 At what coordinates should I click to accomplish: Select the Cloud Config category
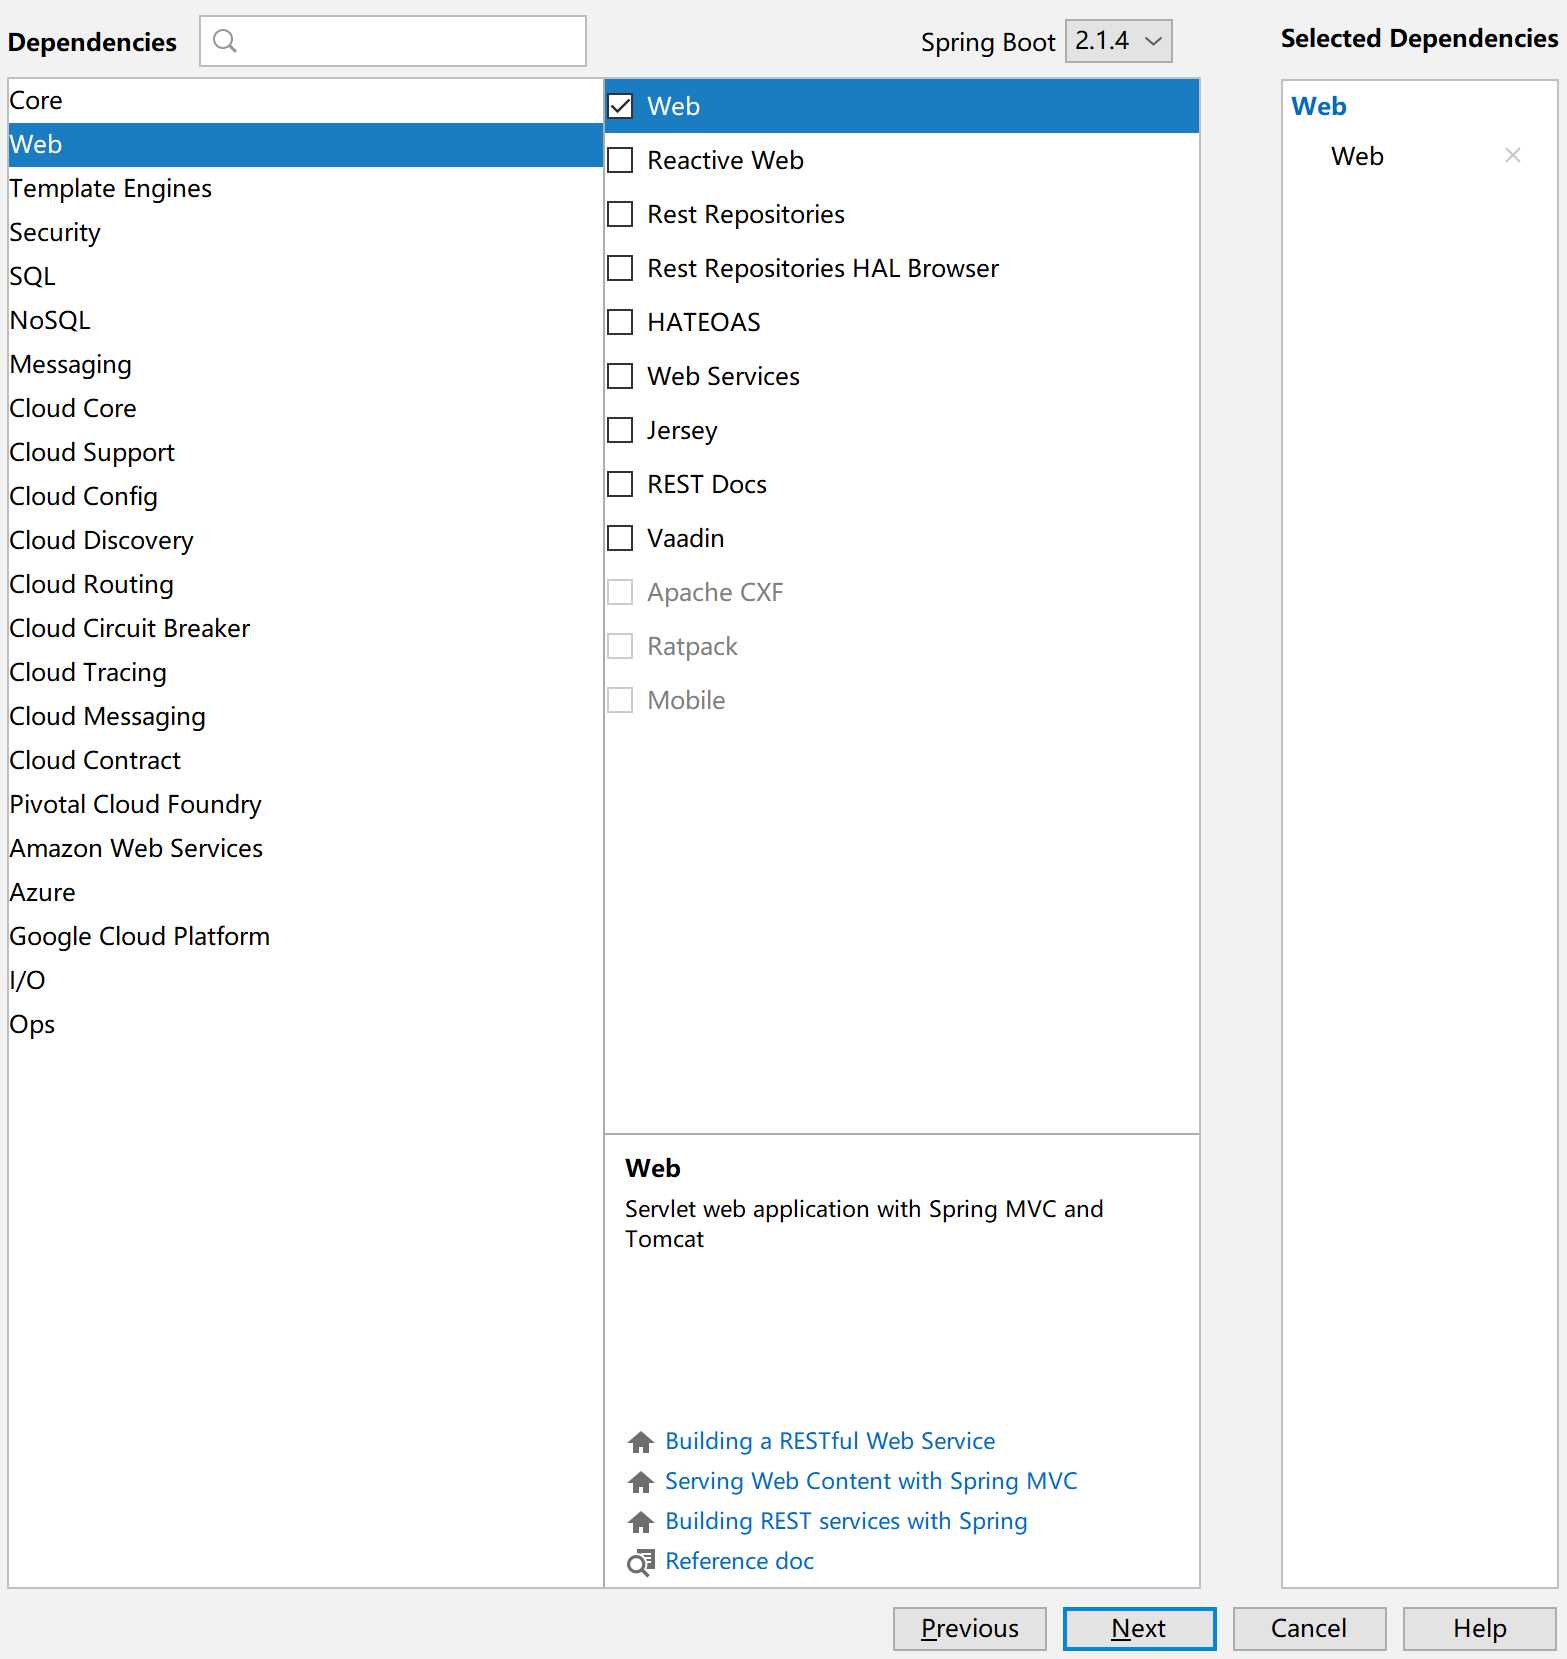click(305, 496)
